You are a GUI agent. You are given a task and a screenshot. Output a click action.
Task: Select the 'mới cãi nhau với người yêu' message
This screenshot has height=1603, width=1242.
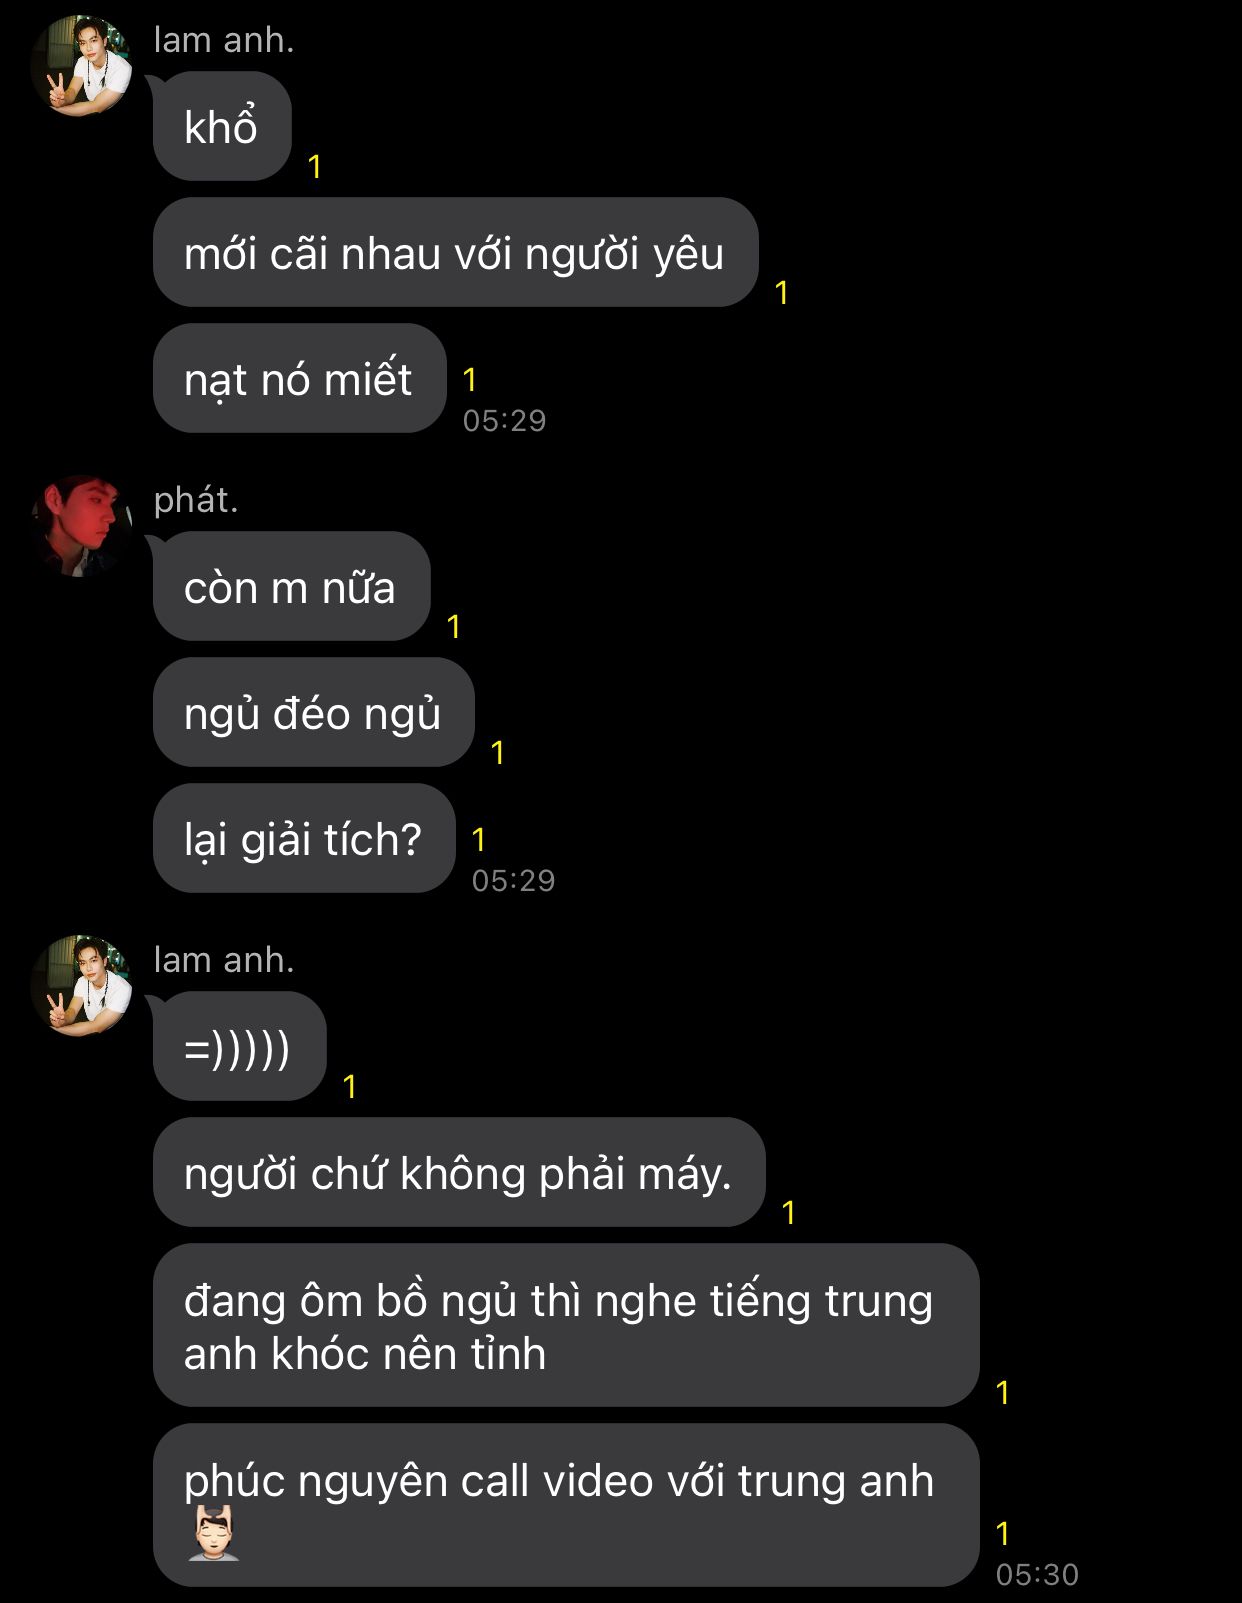[456, 253]
